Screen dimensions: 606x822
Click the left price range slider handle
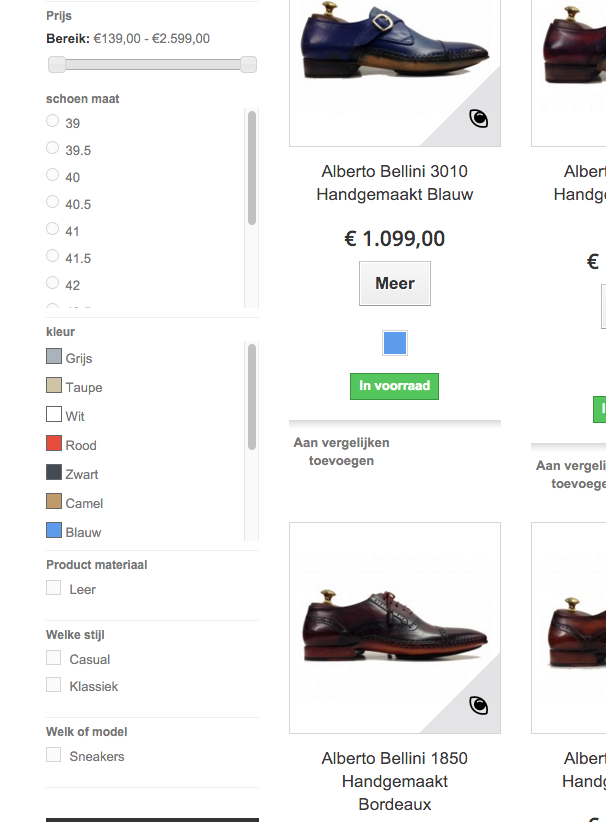[x=57, y=65]
